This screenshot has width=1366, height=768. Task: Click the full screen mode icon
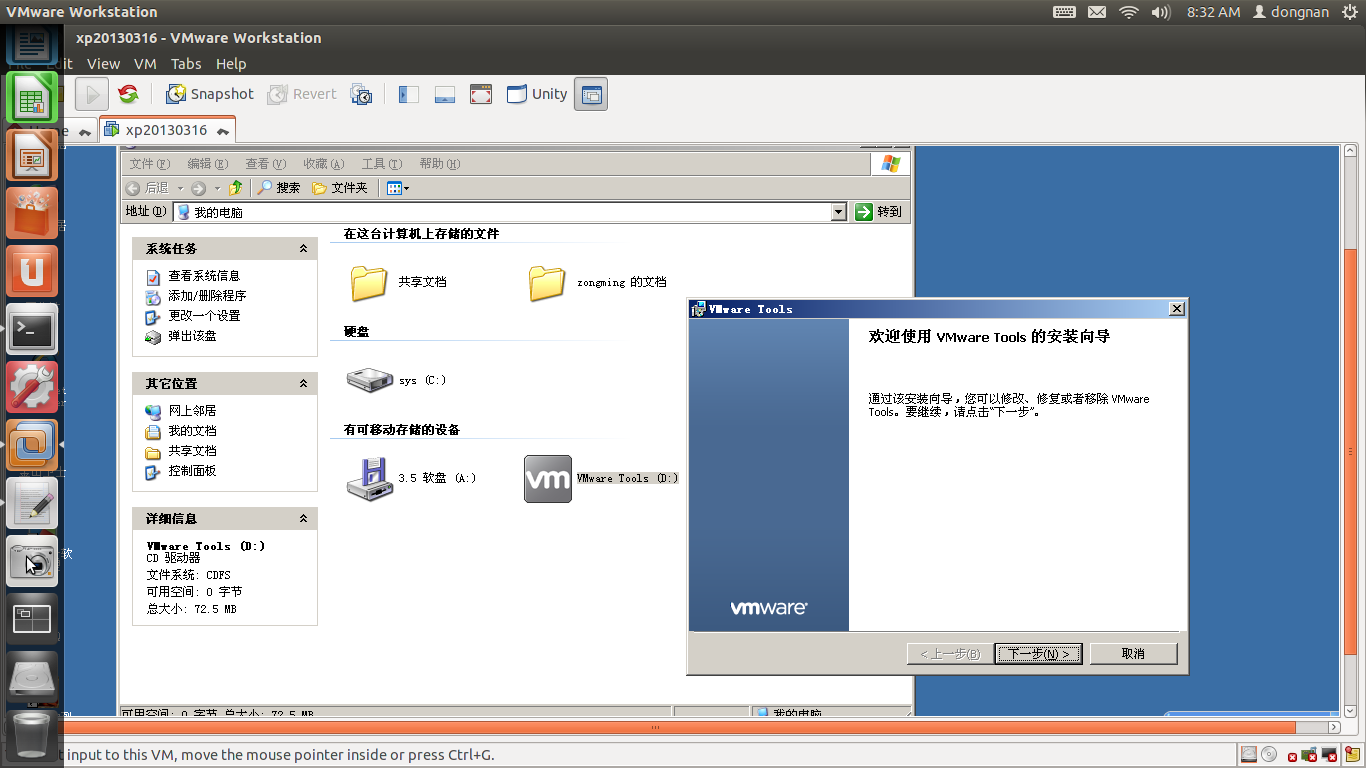tap(481, 94)
